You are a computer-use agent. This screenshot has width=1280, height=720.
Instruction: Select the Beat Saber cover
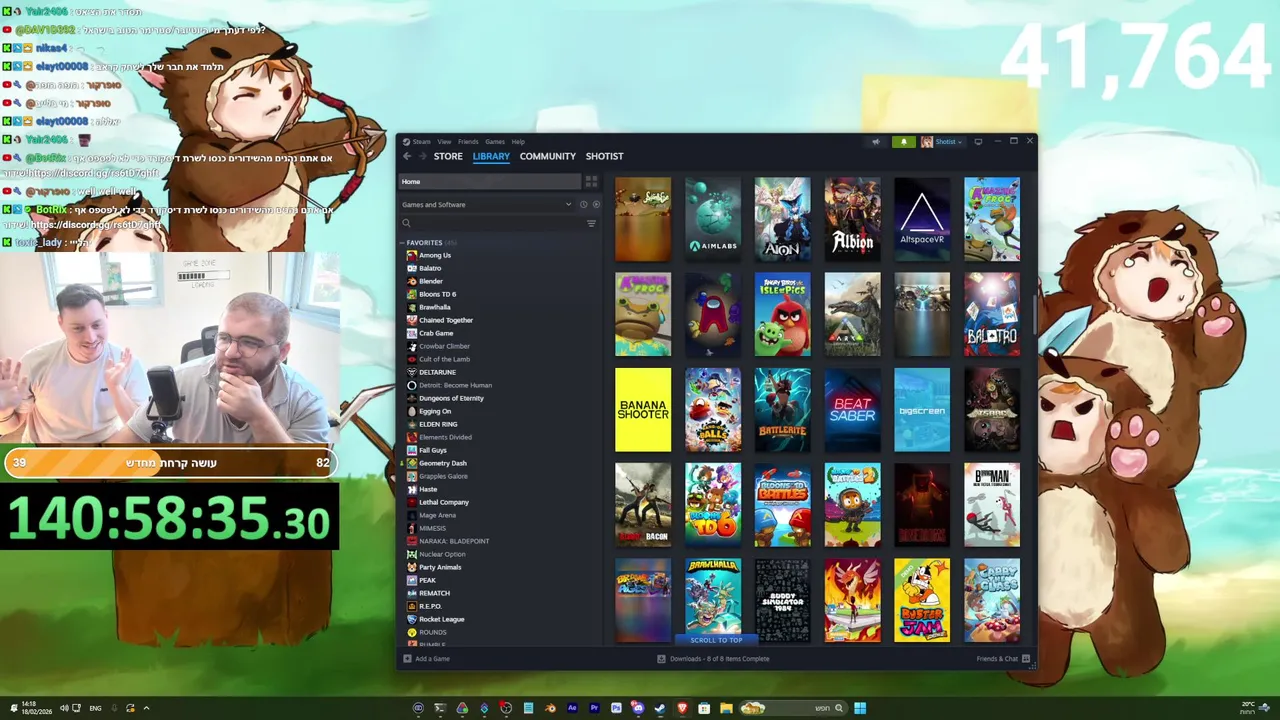[x=852, y=410]
